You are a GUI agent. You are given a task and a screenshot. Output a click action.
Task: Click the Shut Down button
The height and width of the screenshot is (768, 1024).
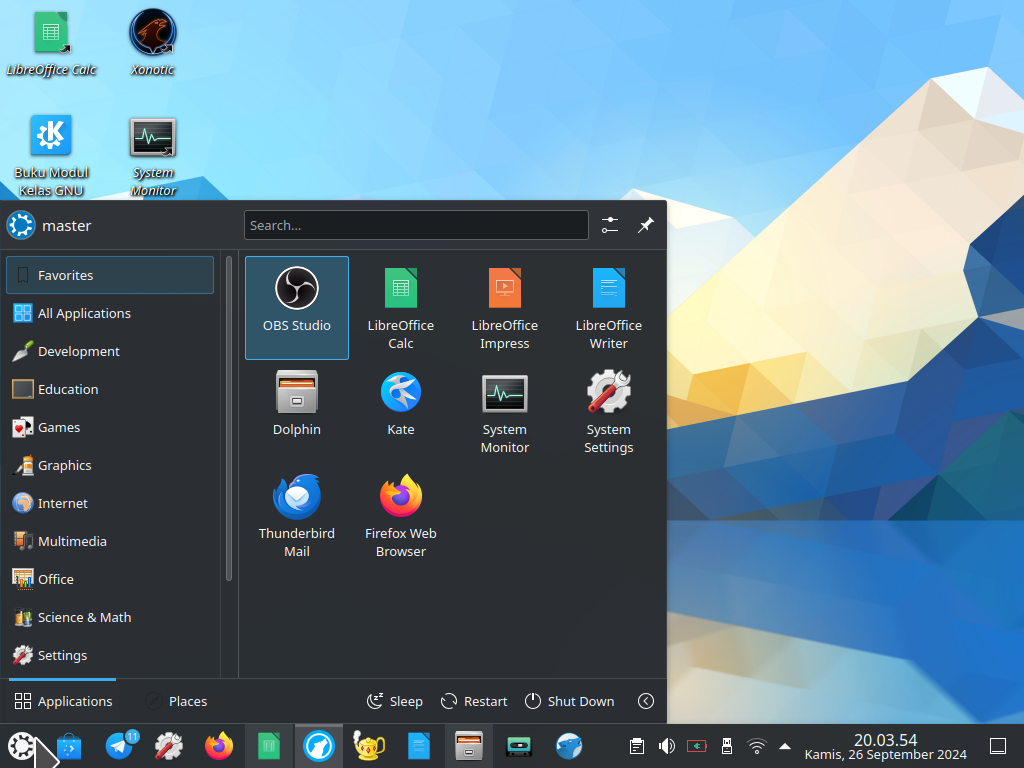(569, 701)
